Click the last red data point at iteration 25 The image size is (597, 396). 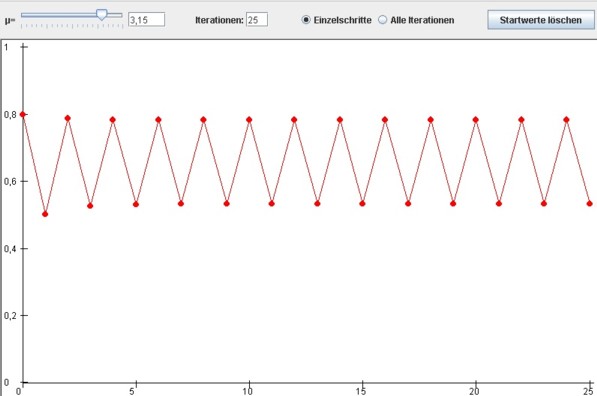589,204
